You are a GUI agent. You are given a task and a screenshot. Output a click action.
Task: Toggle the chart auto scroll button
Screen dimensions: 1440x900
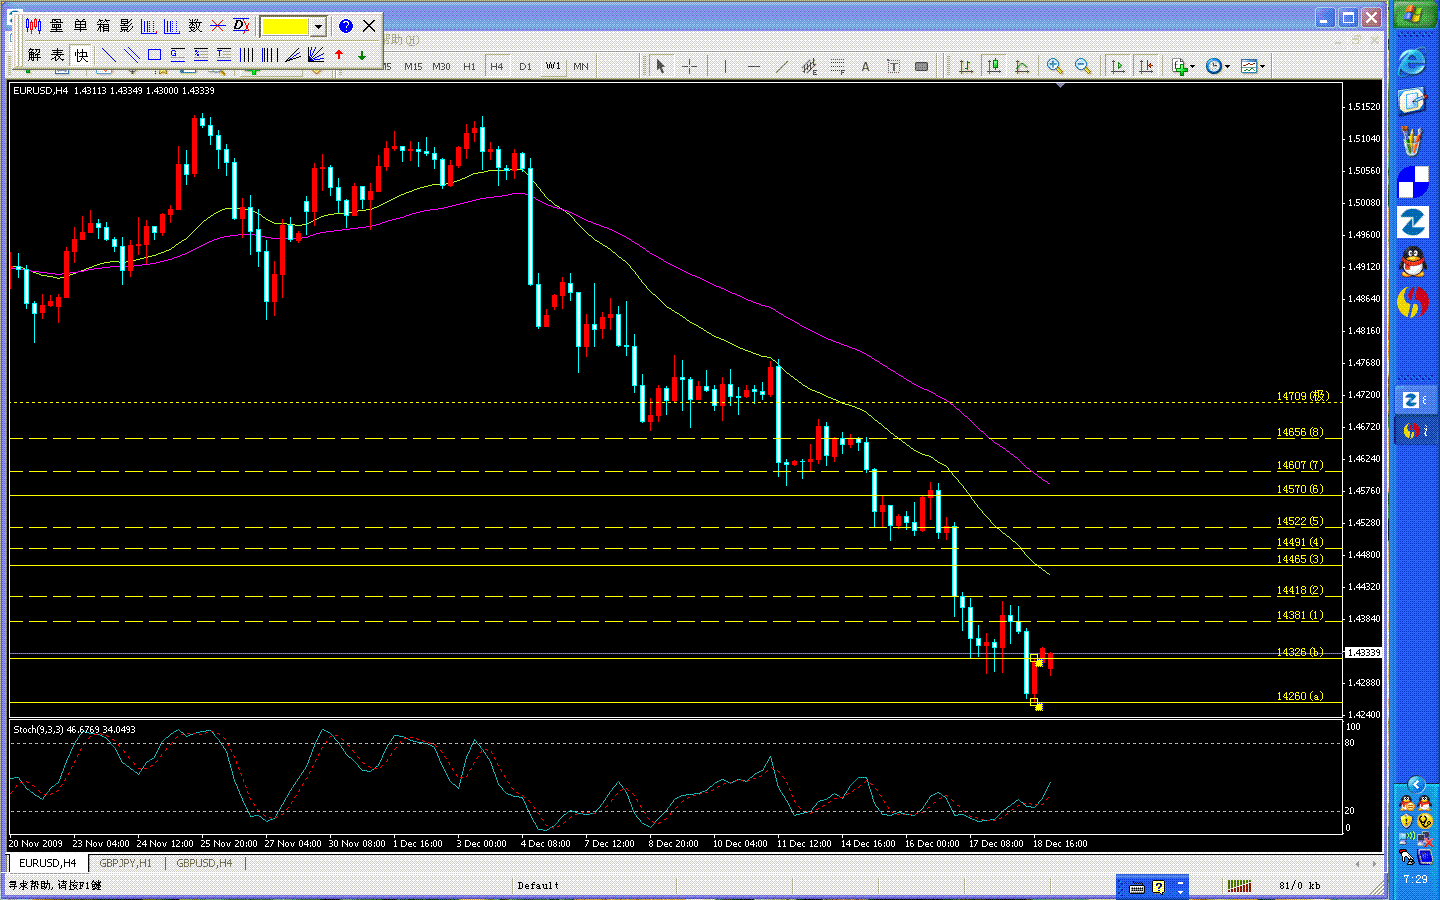tap(1118, 66)
